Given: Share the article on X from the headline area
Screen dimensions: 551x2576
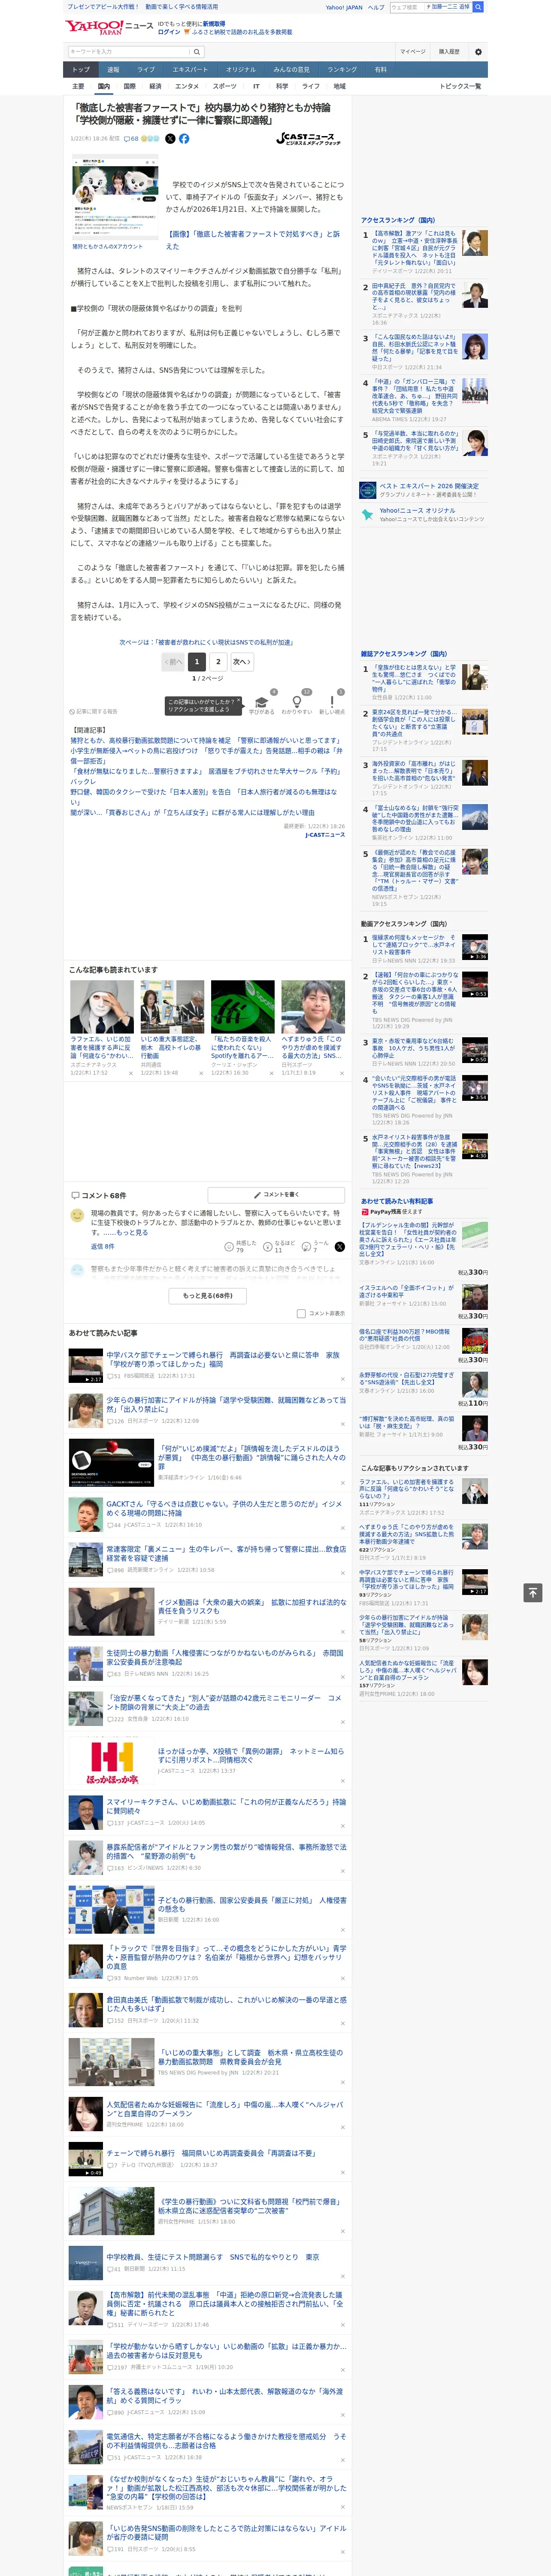Looking at the screenshot, I should pyautogui.click(x=170, y=139).
